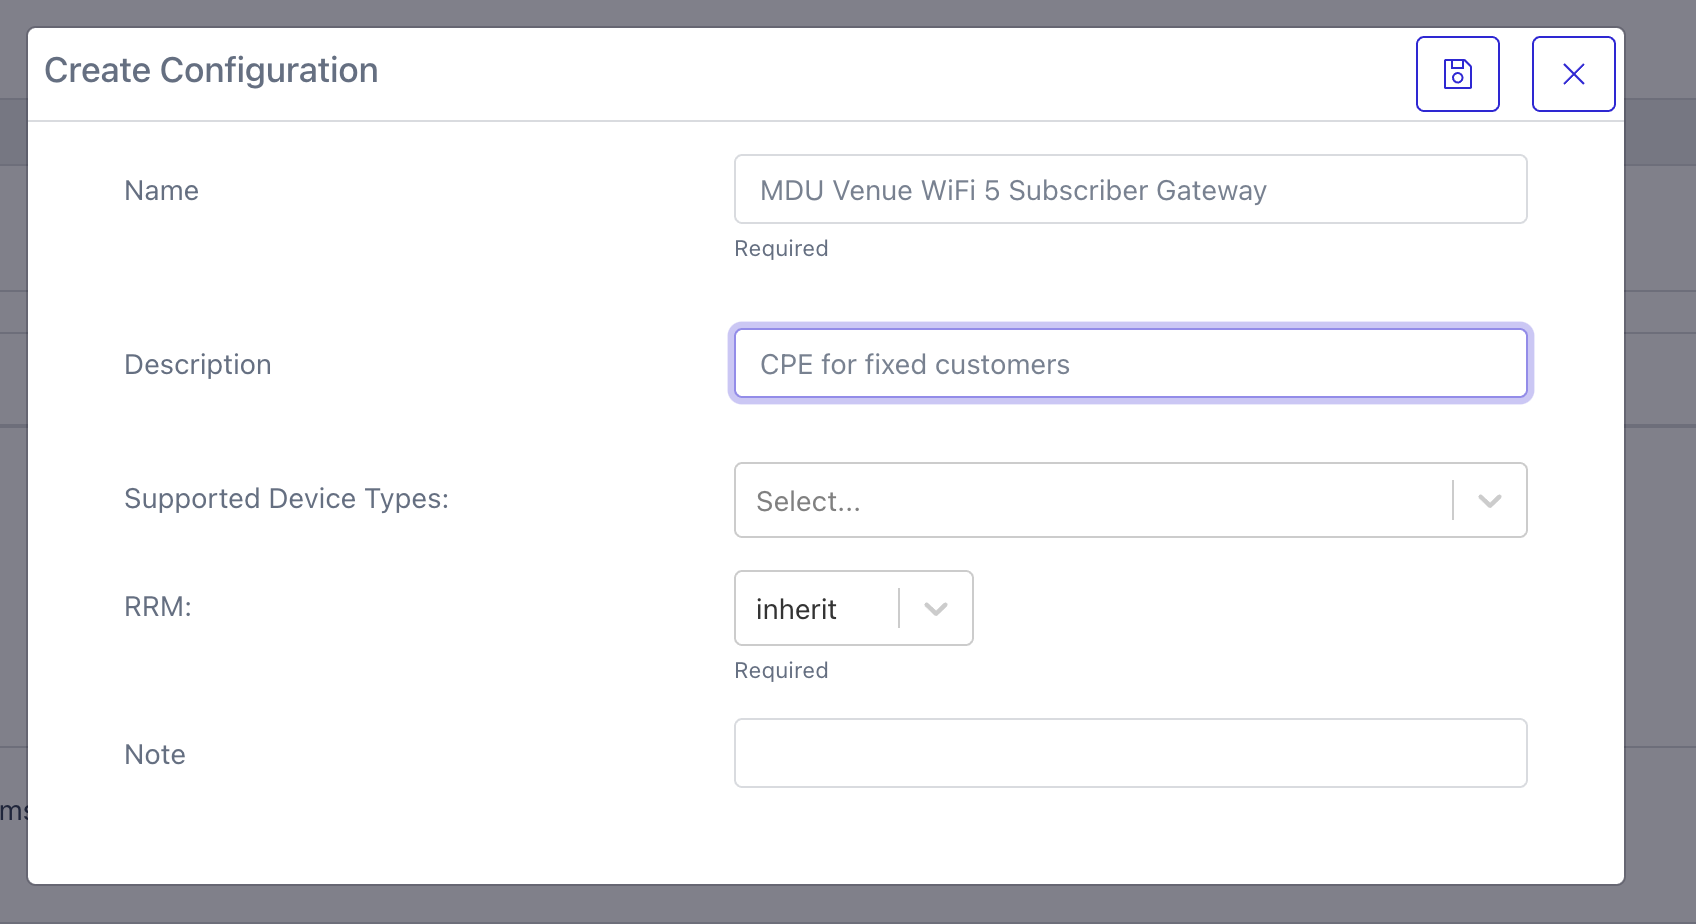Click into the empty Note field
Screen dimensions: 1696x924
pos(1130,753)
